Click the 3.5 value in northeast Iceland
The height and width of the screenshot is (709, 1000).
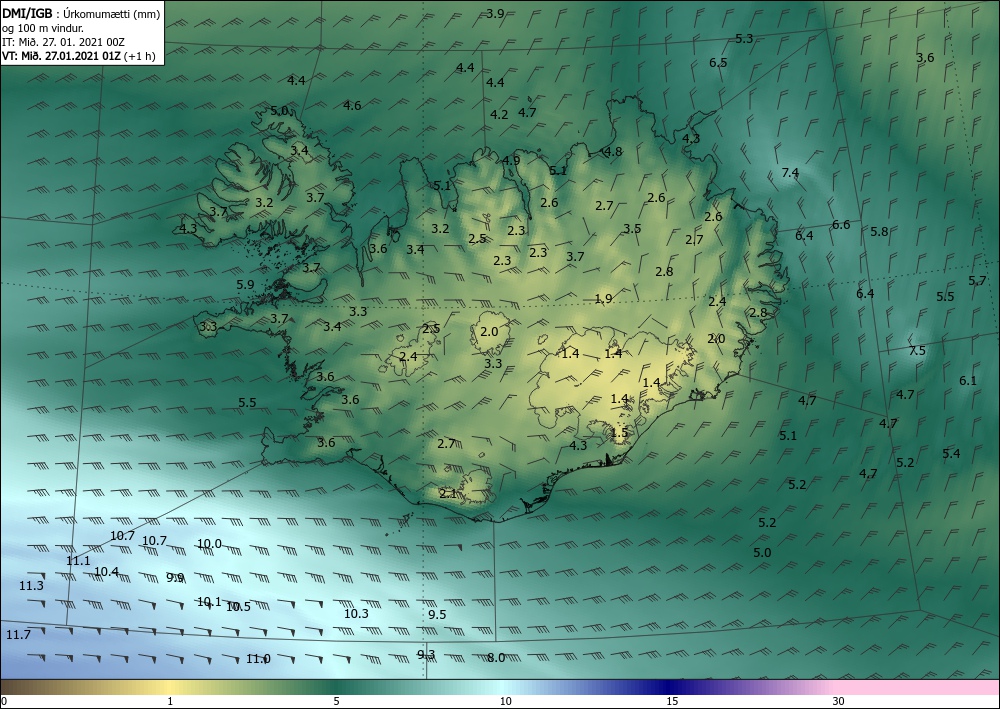point(632,228)
